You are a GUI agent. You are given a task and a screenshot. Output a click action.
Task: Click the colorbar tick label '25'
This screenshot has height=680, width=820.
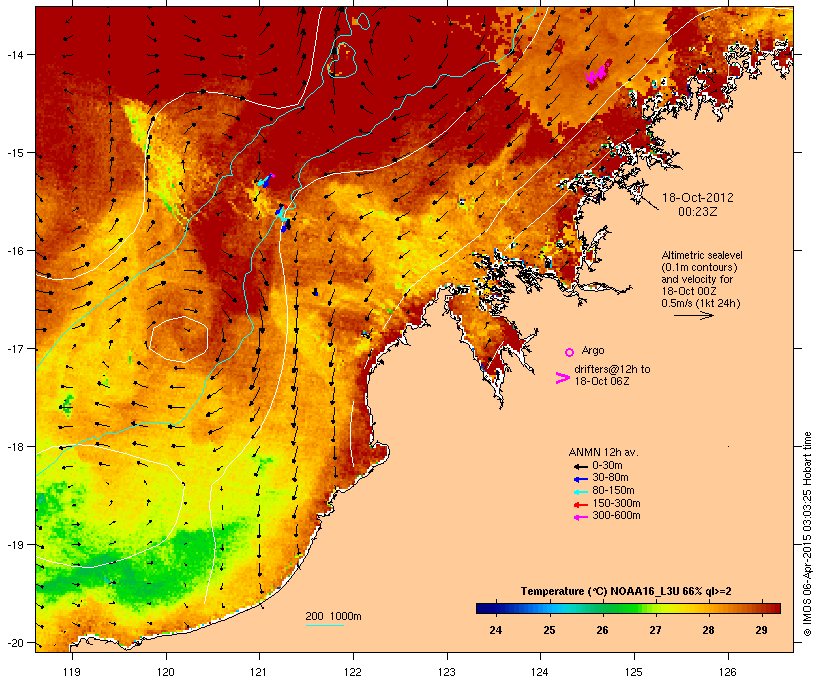point(549,630)
